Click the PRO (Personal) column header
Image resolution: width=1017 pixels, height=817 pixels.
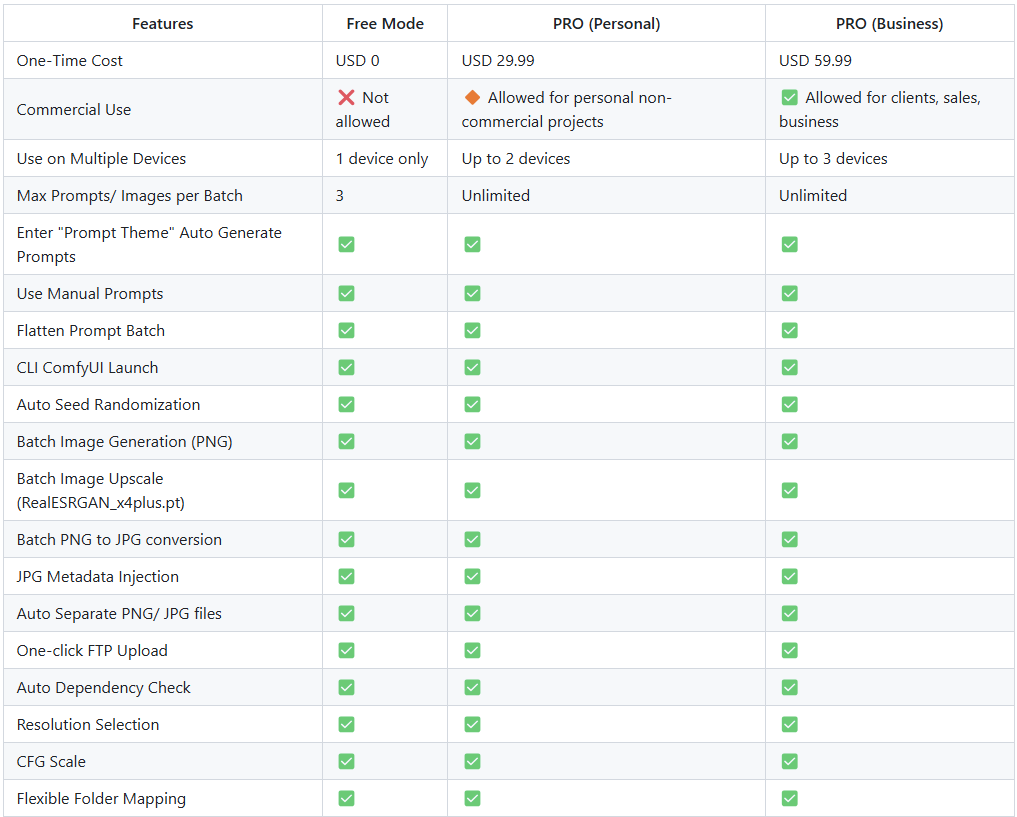606,23
